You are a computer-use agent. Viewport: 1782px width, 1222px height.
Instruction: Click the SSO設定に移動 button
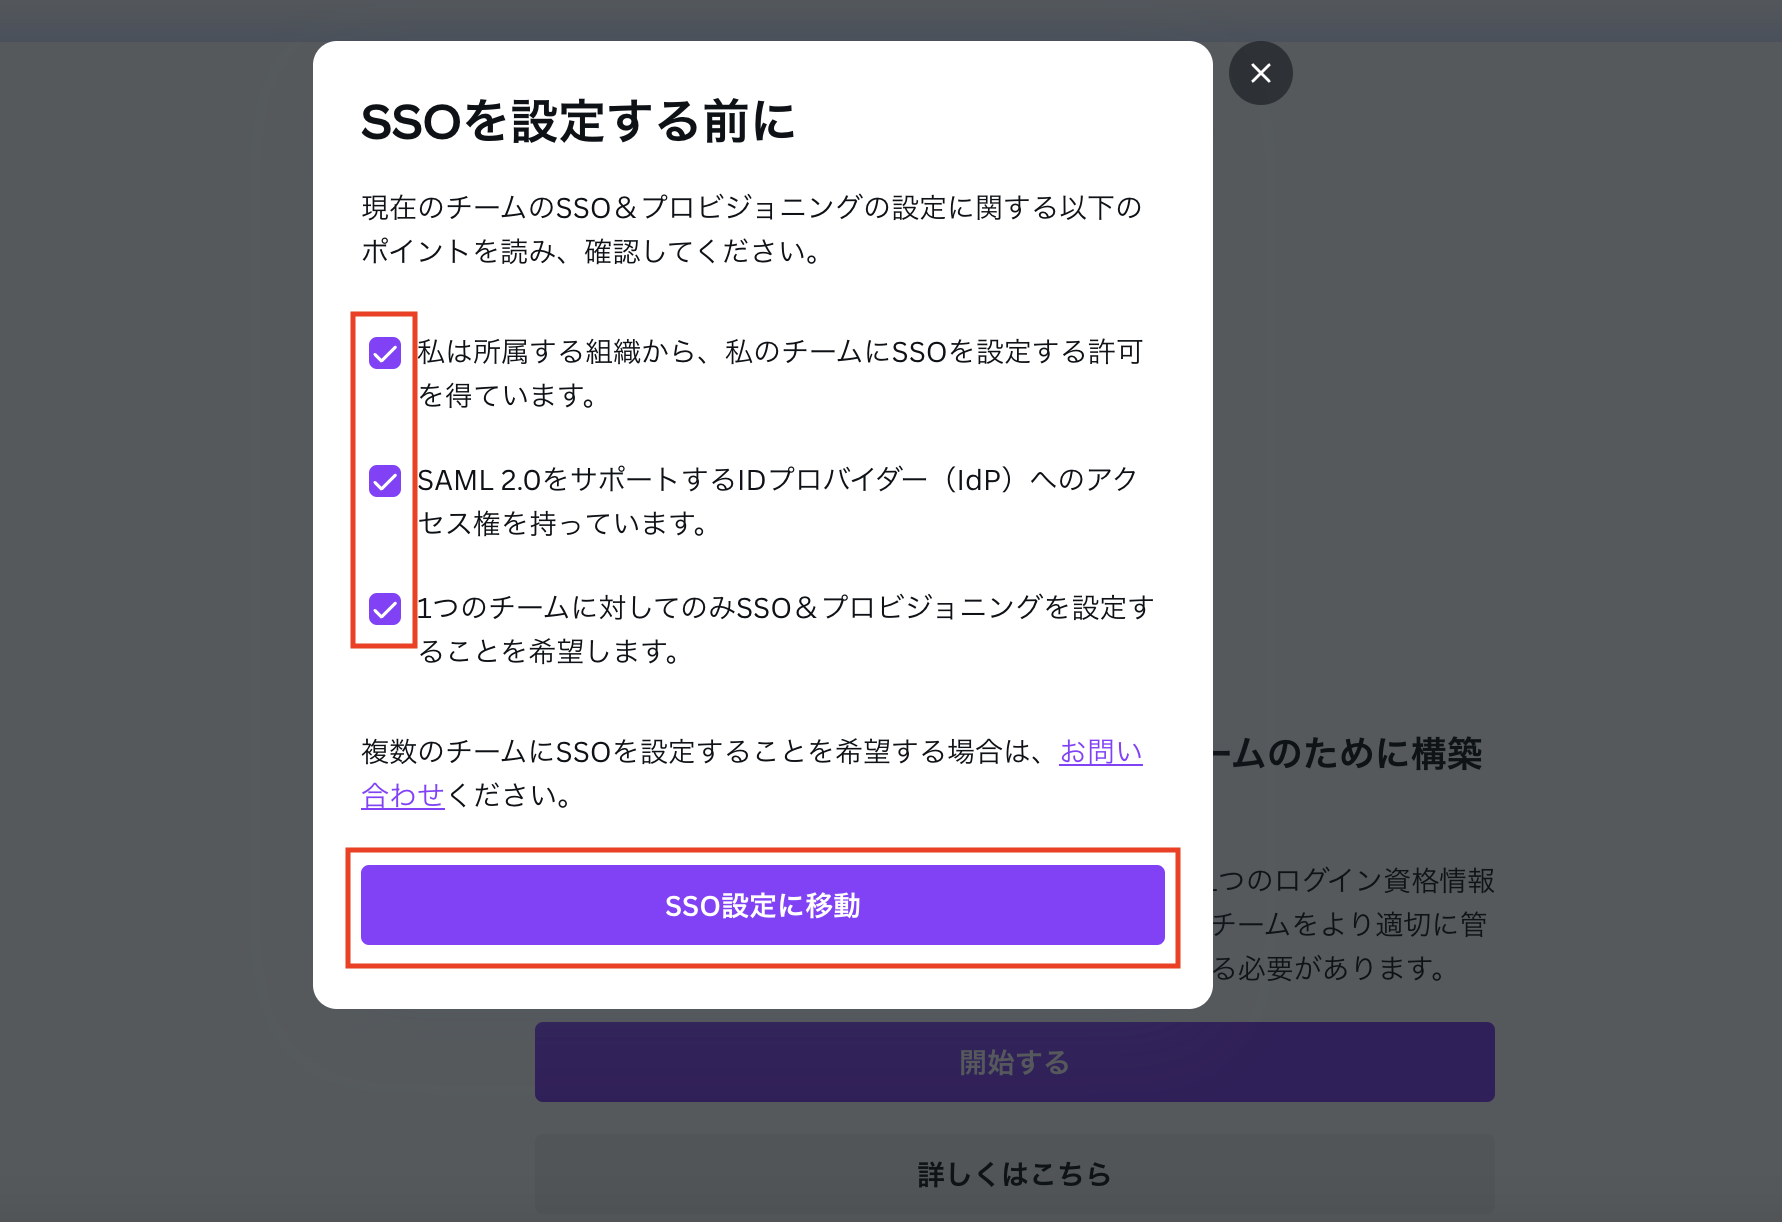tap(762, 905)
